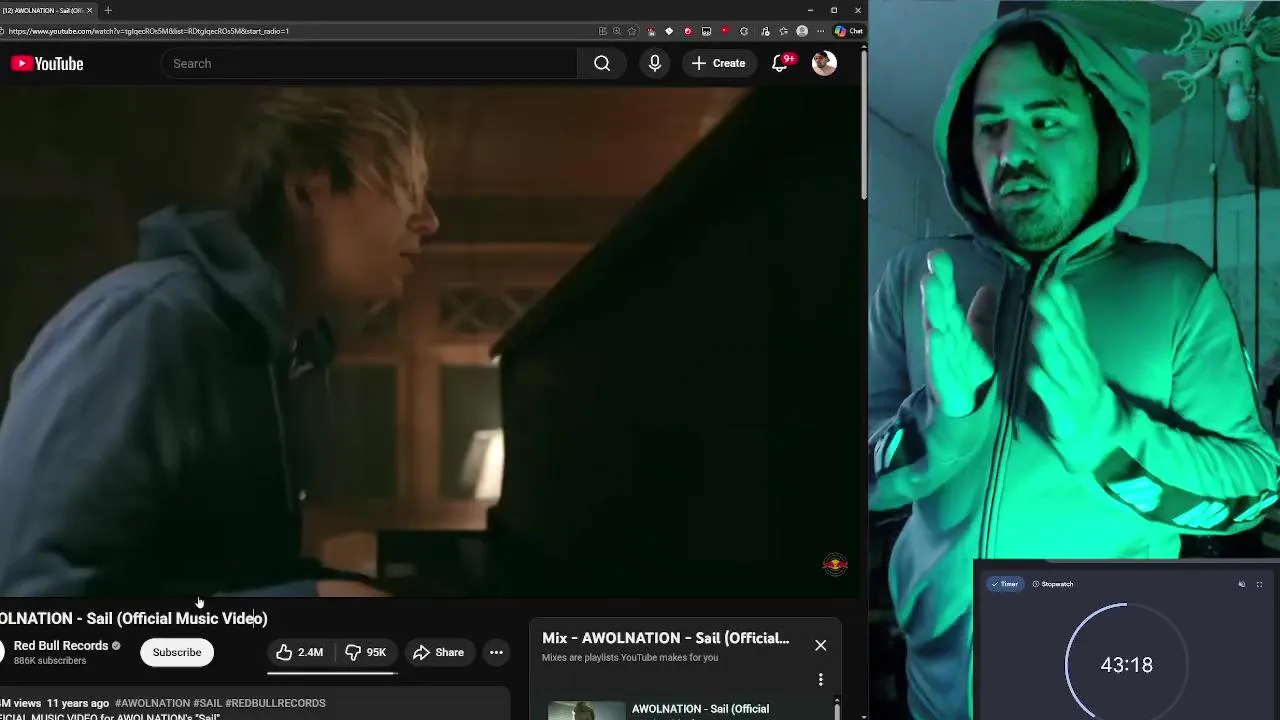Mute the timer widget sound icon
This screenshot has width=1280, height=720.
coord(1242,584)
